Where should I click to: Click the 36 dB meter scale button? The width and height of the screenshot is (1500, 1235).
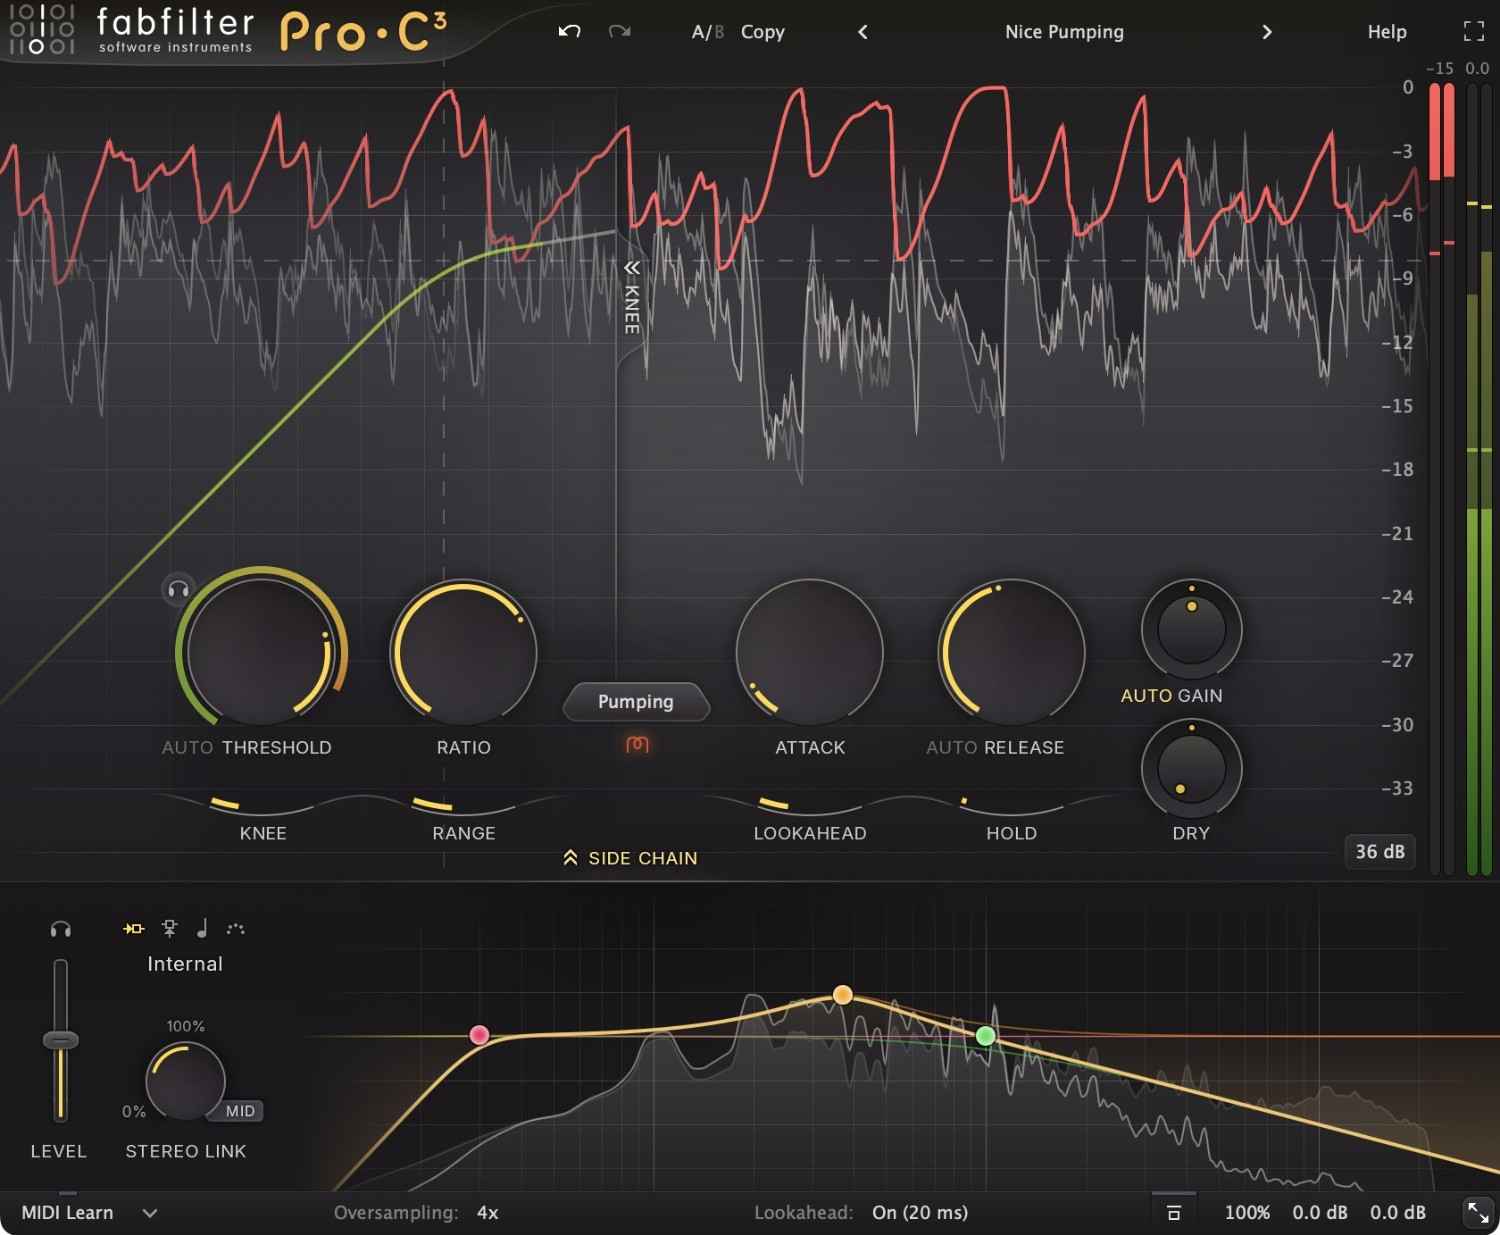tap(1380, 851)
